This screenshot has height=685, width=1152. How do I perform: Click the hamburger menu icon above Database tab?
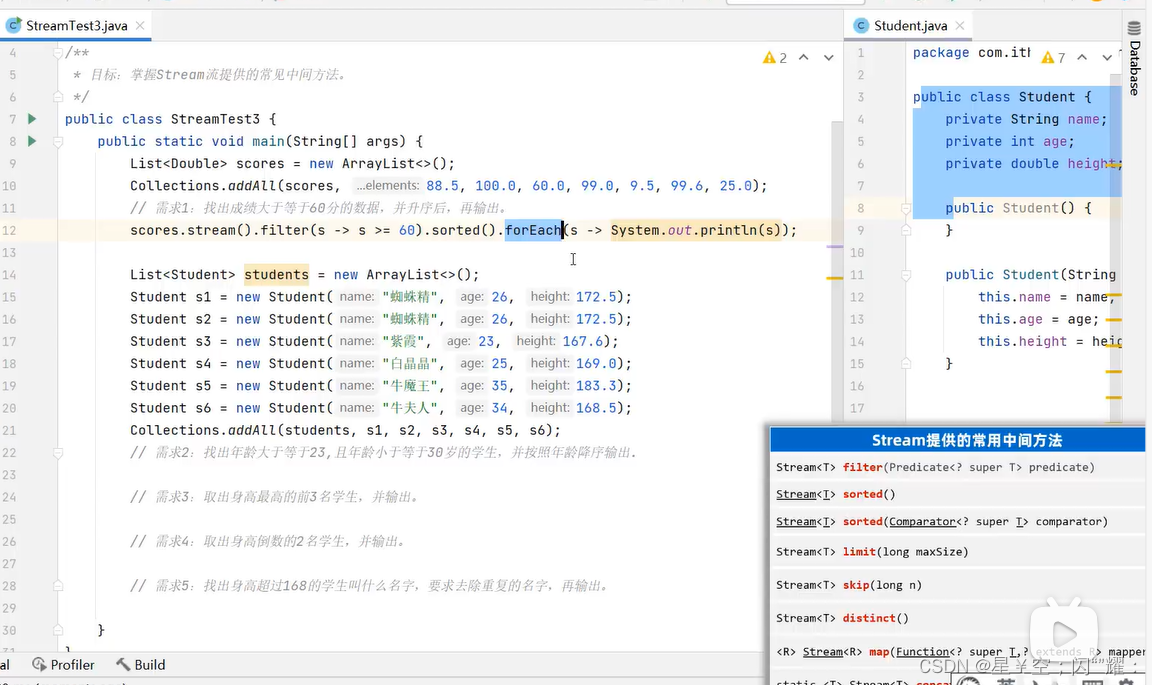[1134, 27]
